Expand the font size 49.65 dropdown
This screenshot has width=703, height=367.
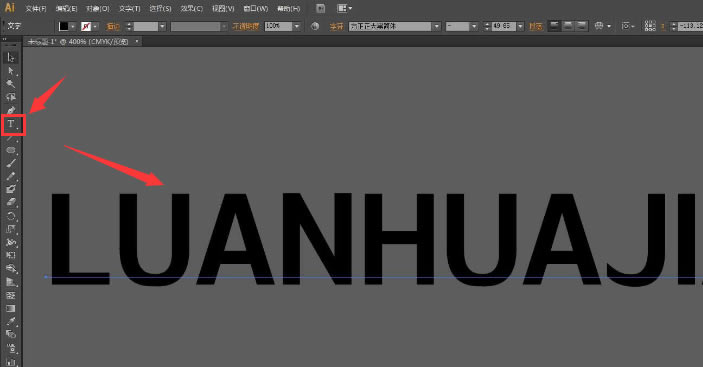click(521, 26)
